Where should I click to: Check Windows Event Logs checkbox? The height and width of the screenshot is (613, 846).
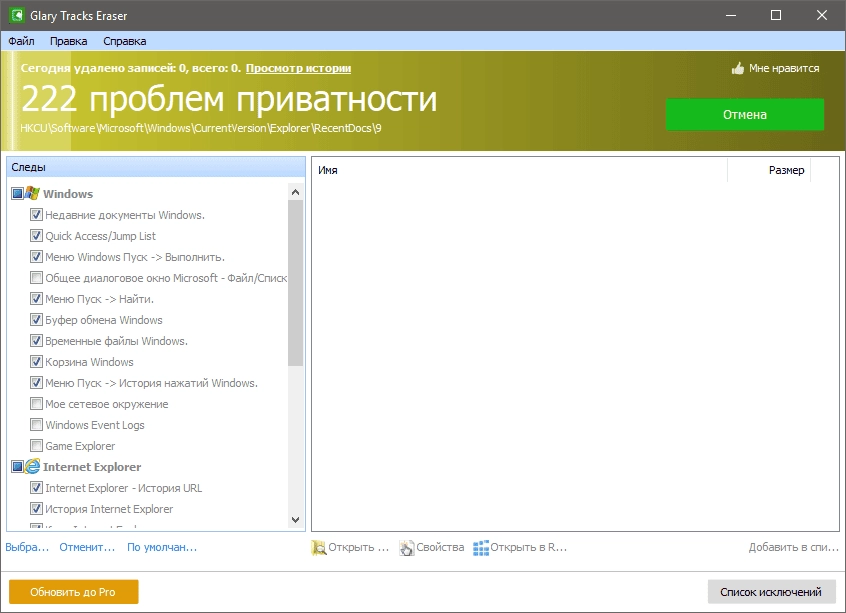click(36, 425)
